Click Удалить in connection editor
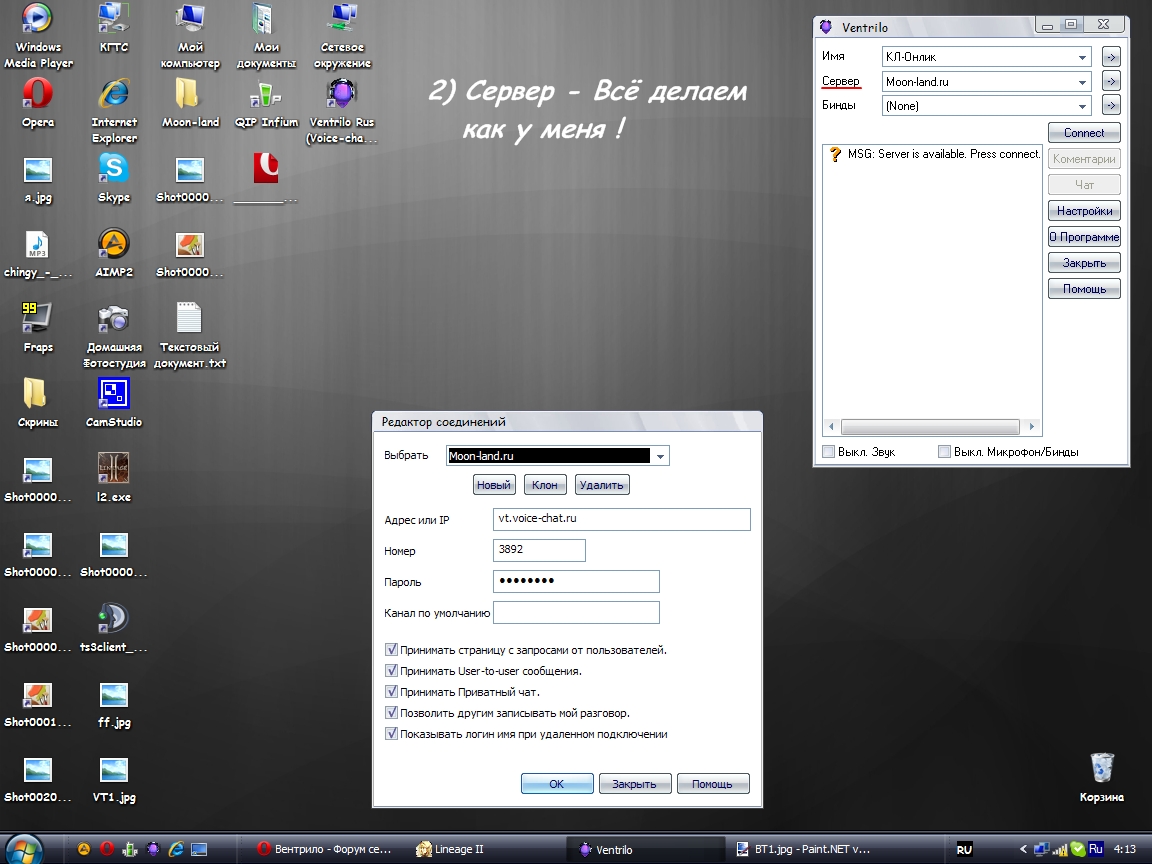1152x864 pixels. [601, 485]
